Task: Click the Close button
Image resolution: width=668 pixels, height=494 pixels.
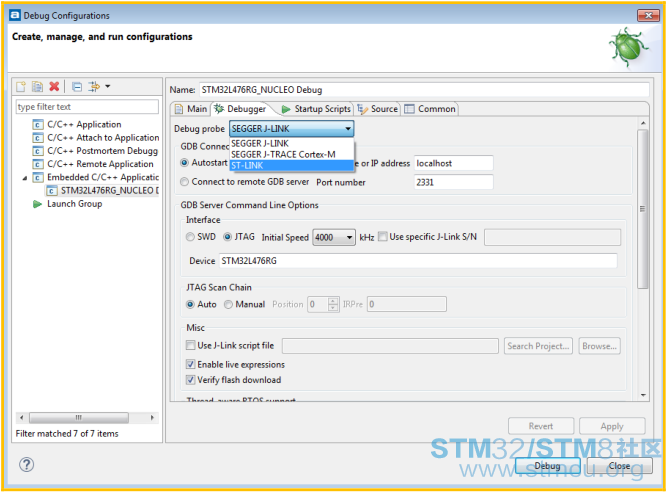Action: pyautogui.click(x=619, y=466)
